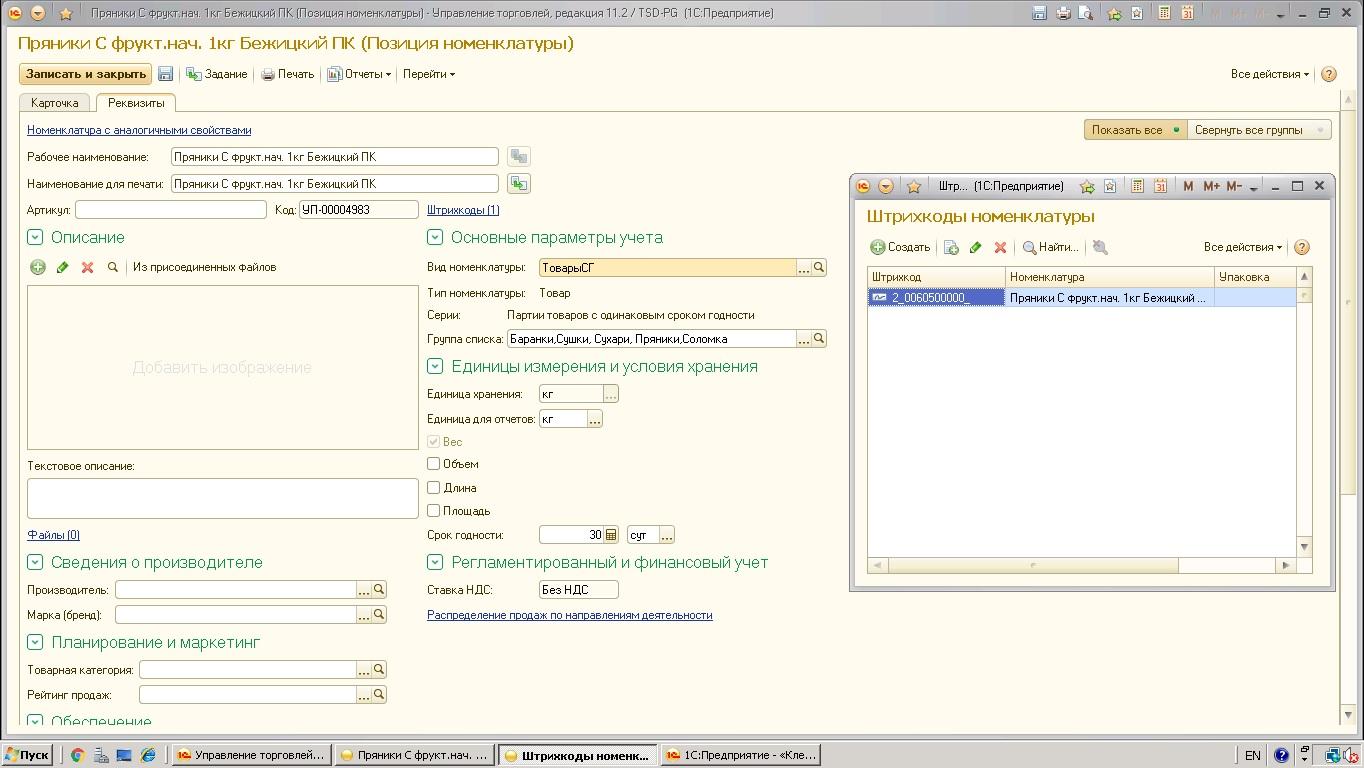
Task: Click the pencil edit-image icon in Описание
Action: tap(62, 267)
